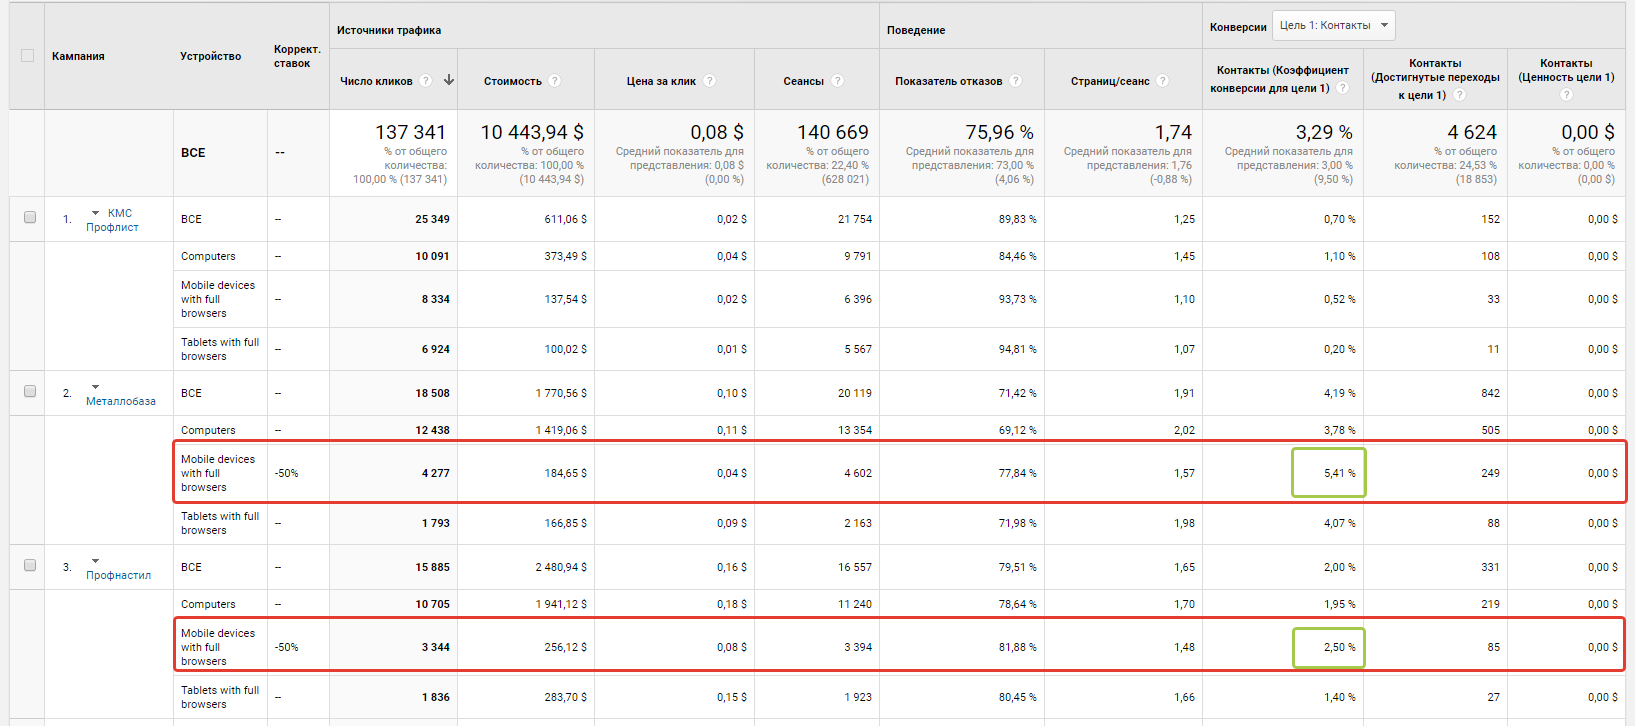Click the 15 885 clicks cell
Image resolution: width=1635 pixels, height=726 pixels.
[x=432, y=567]
